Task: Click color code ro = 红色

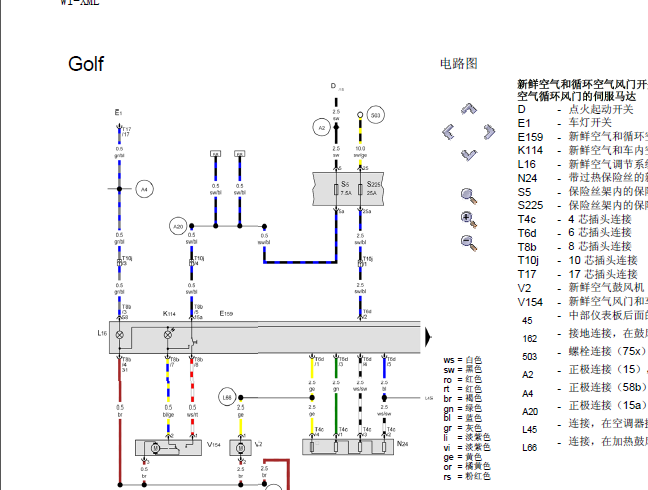Action: pyautogui.click(x=462, y=379)
